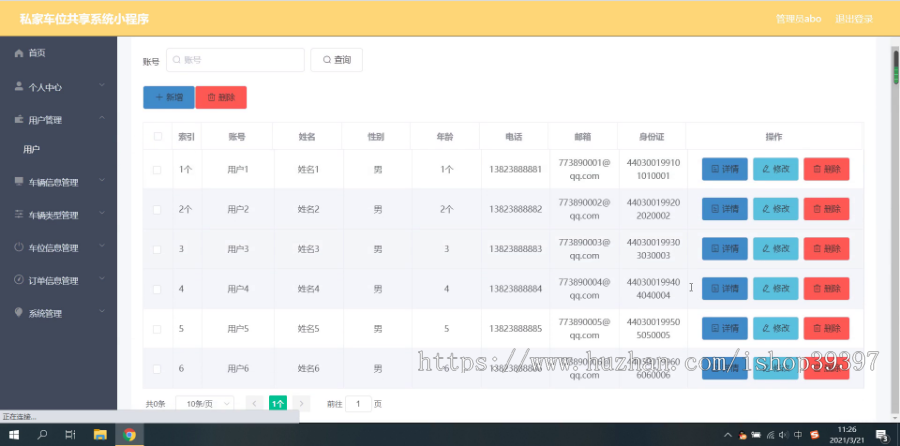Image resolution: width=900 pixels, height=446 pixels.
Task: Open 车位信息管理 menu label
Action: pos(53,248)
